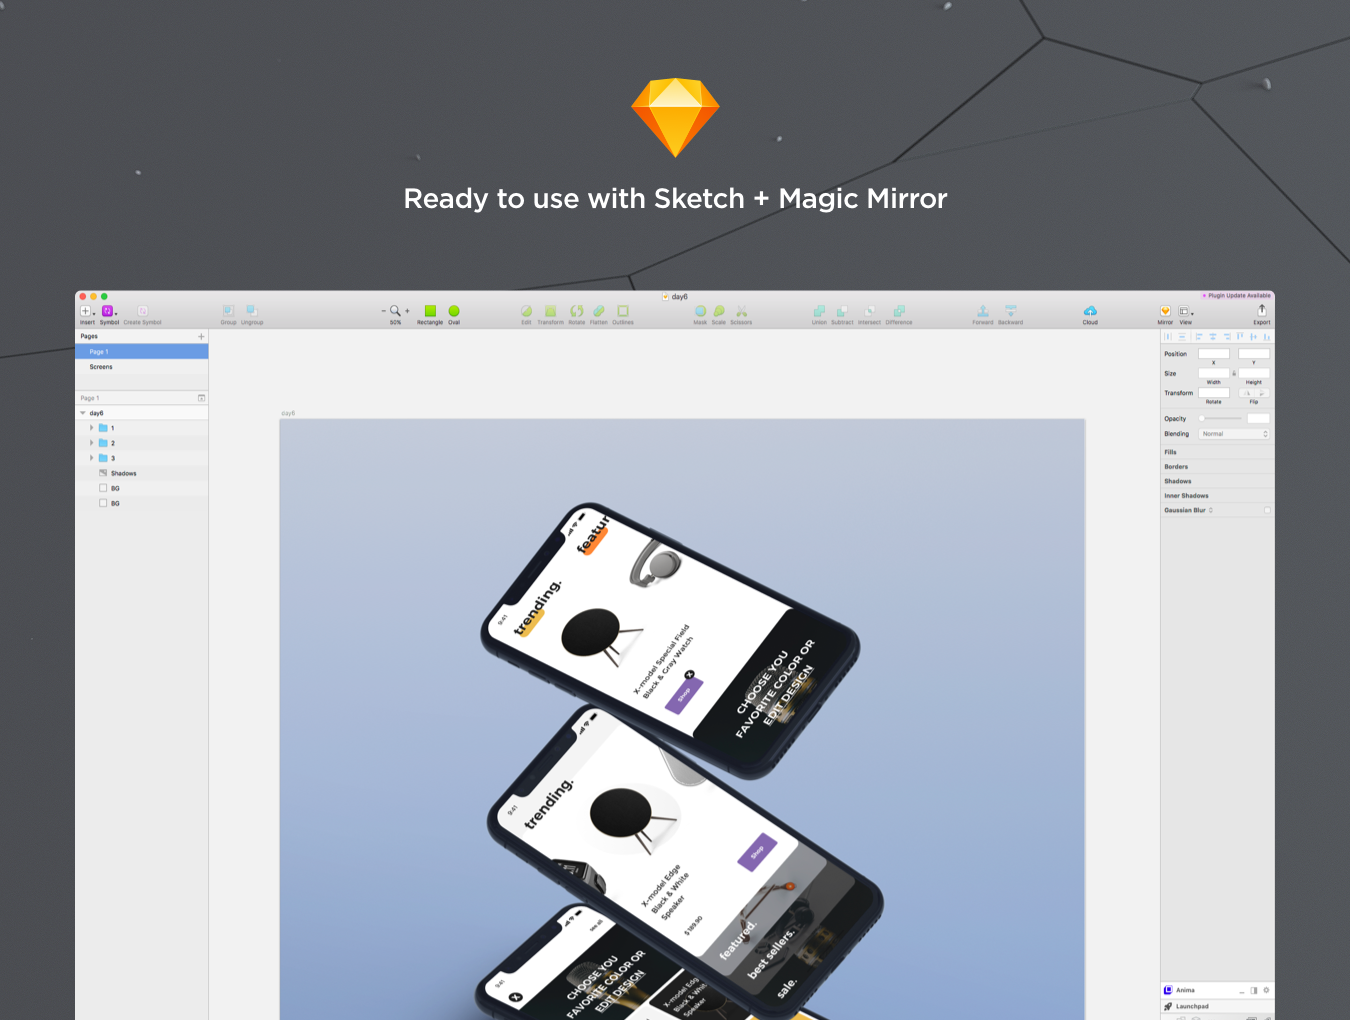Enable the Gaussian Blur checkbox
This screenshot has width=1350, height=1020.
click(x=1267, y=510)
